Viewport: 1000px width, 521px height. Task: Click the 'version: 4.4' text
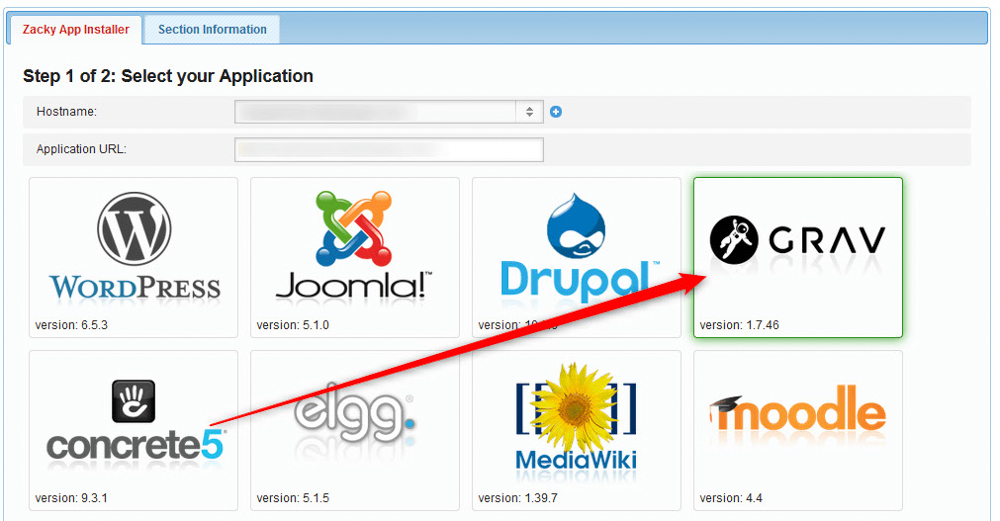(x=731, y=498)
